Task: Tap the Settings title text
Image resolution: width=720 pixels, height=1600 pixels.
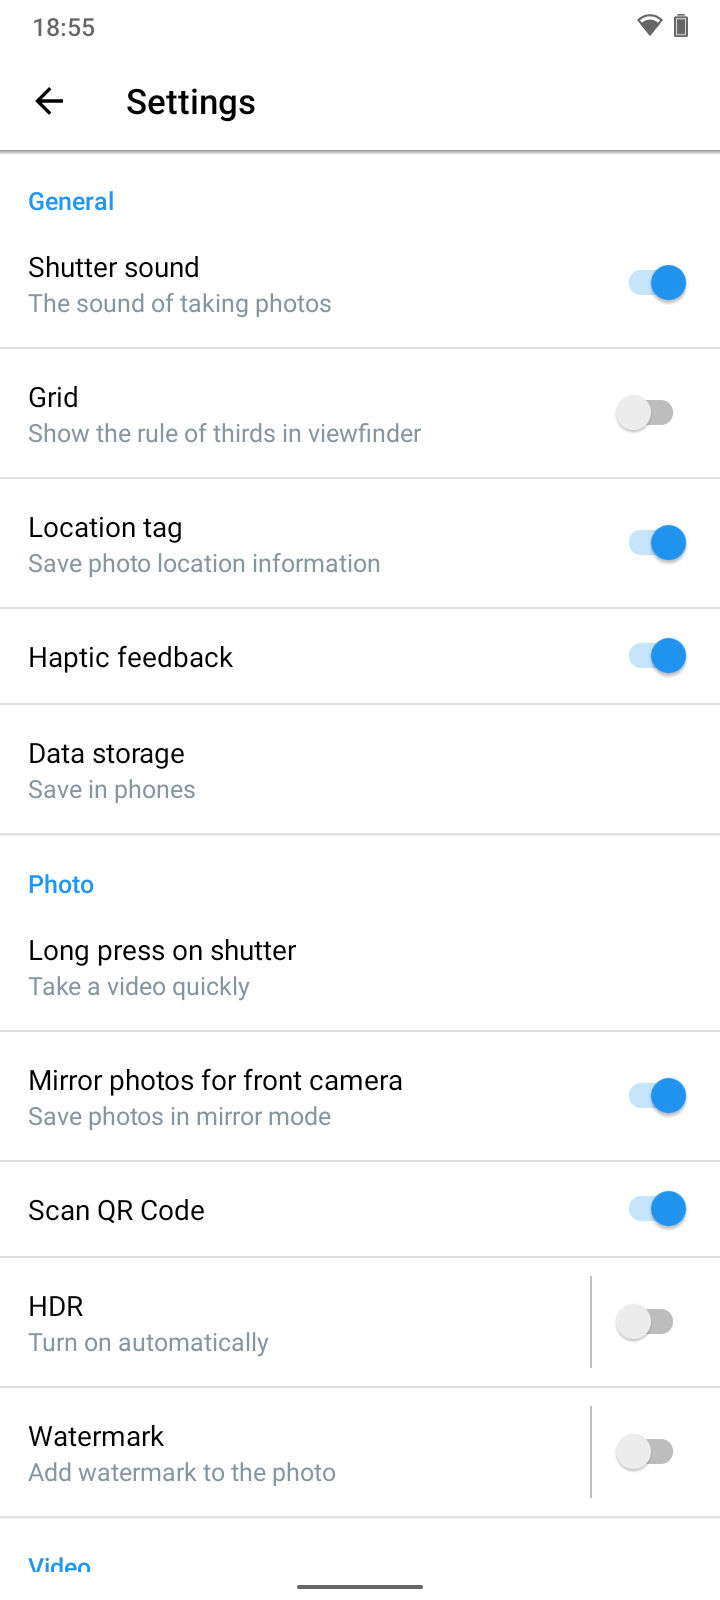Action: pyautogui.click(x=191, y=102)
